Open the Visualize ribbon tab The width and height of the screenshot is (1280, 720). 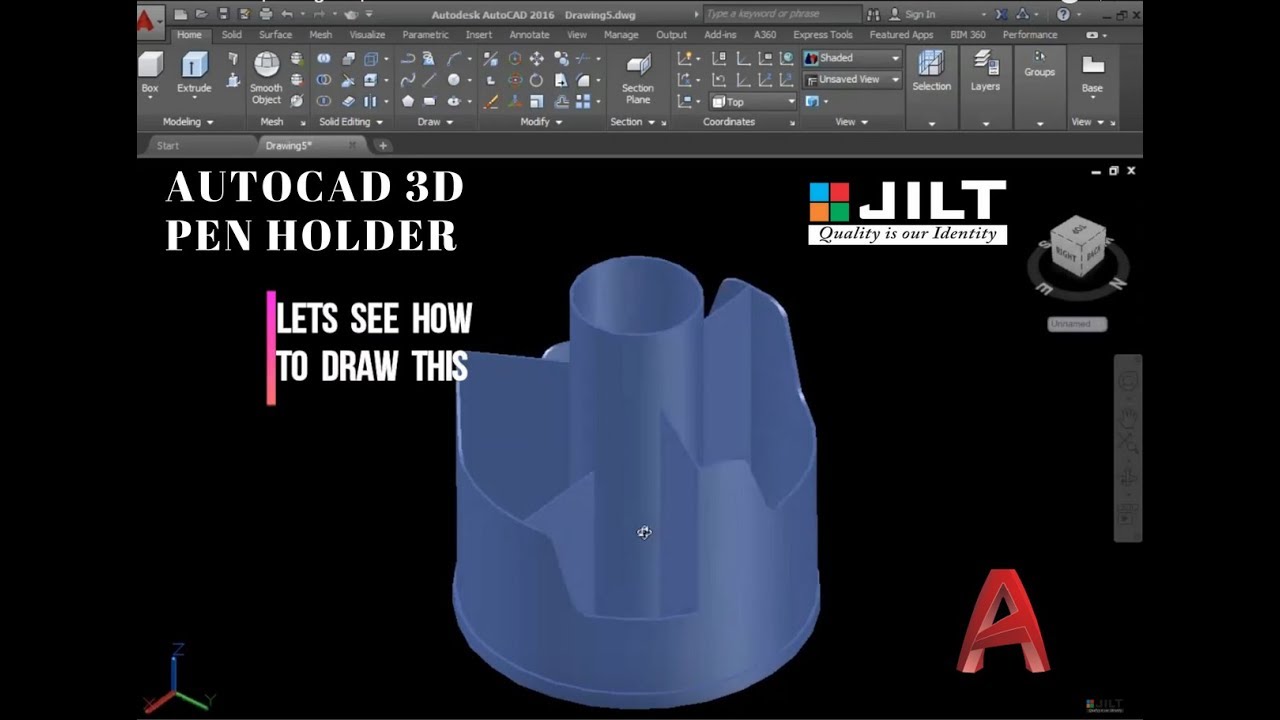[x=367, y=35]
